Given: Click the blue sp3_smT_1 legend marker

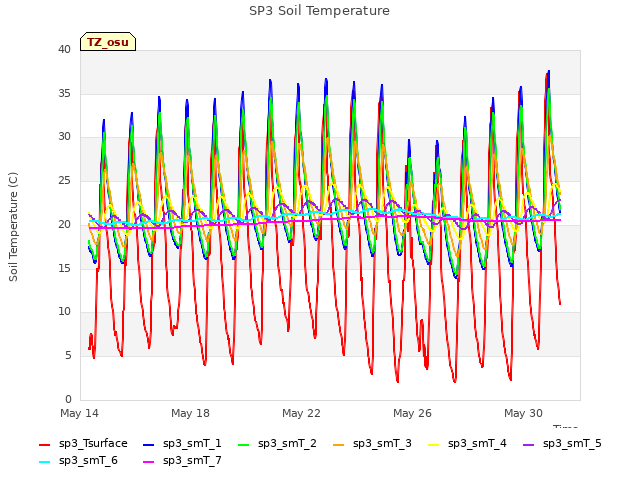Looking at the screenshot, I should click(149, 445).
